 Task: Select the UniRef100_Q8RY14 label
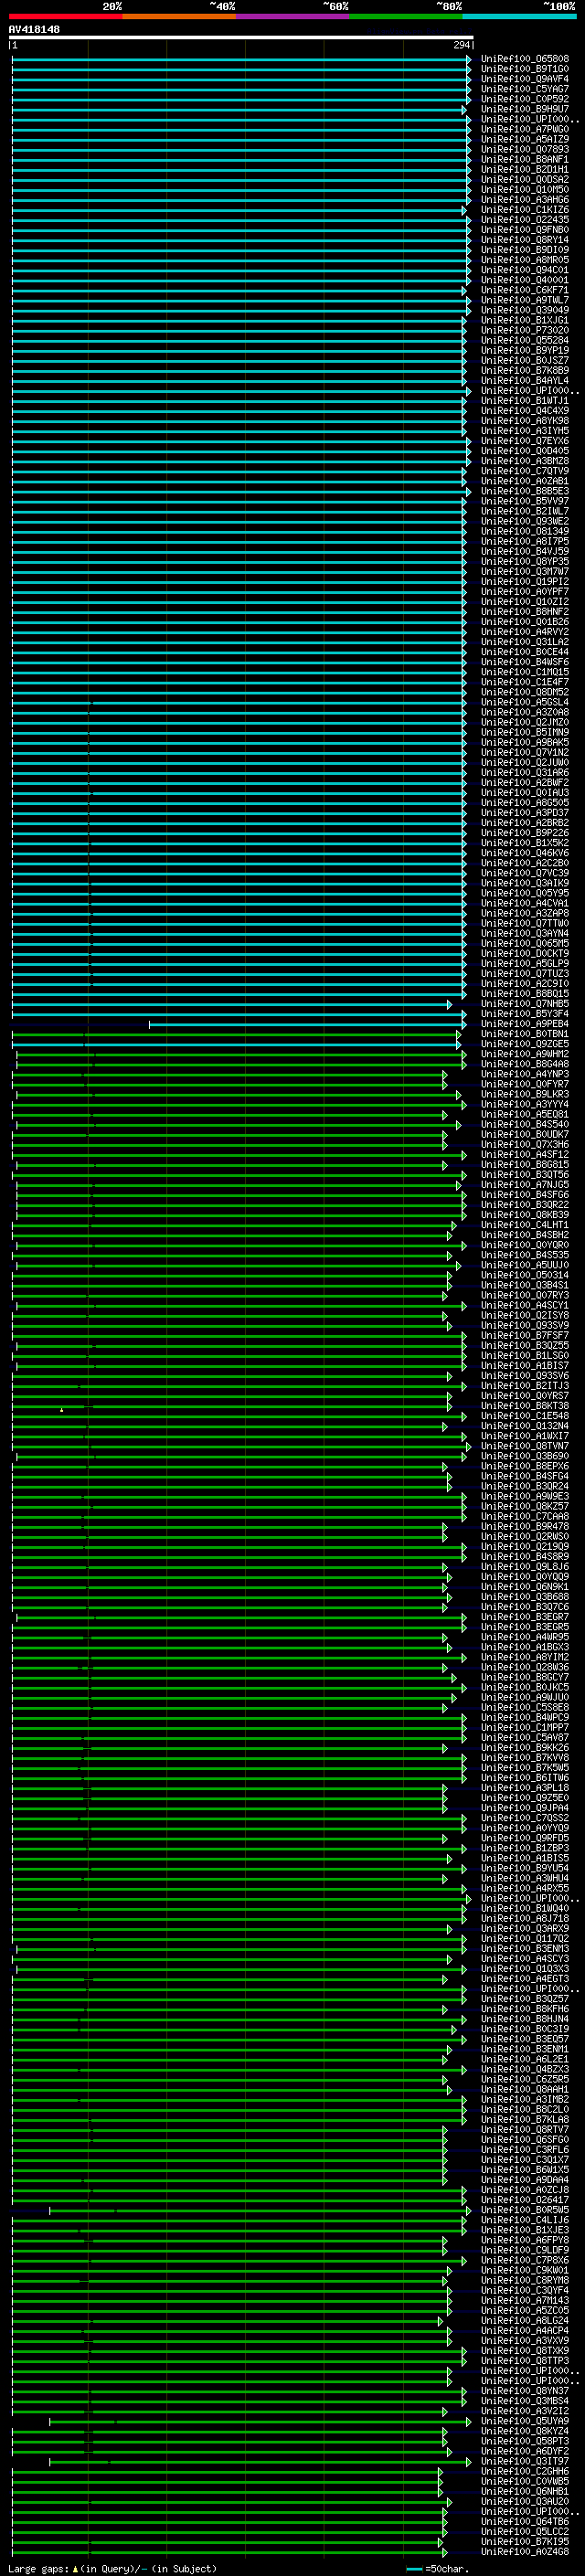(524, 240)
